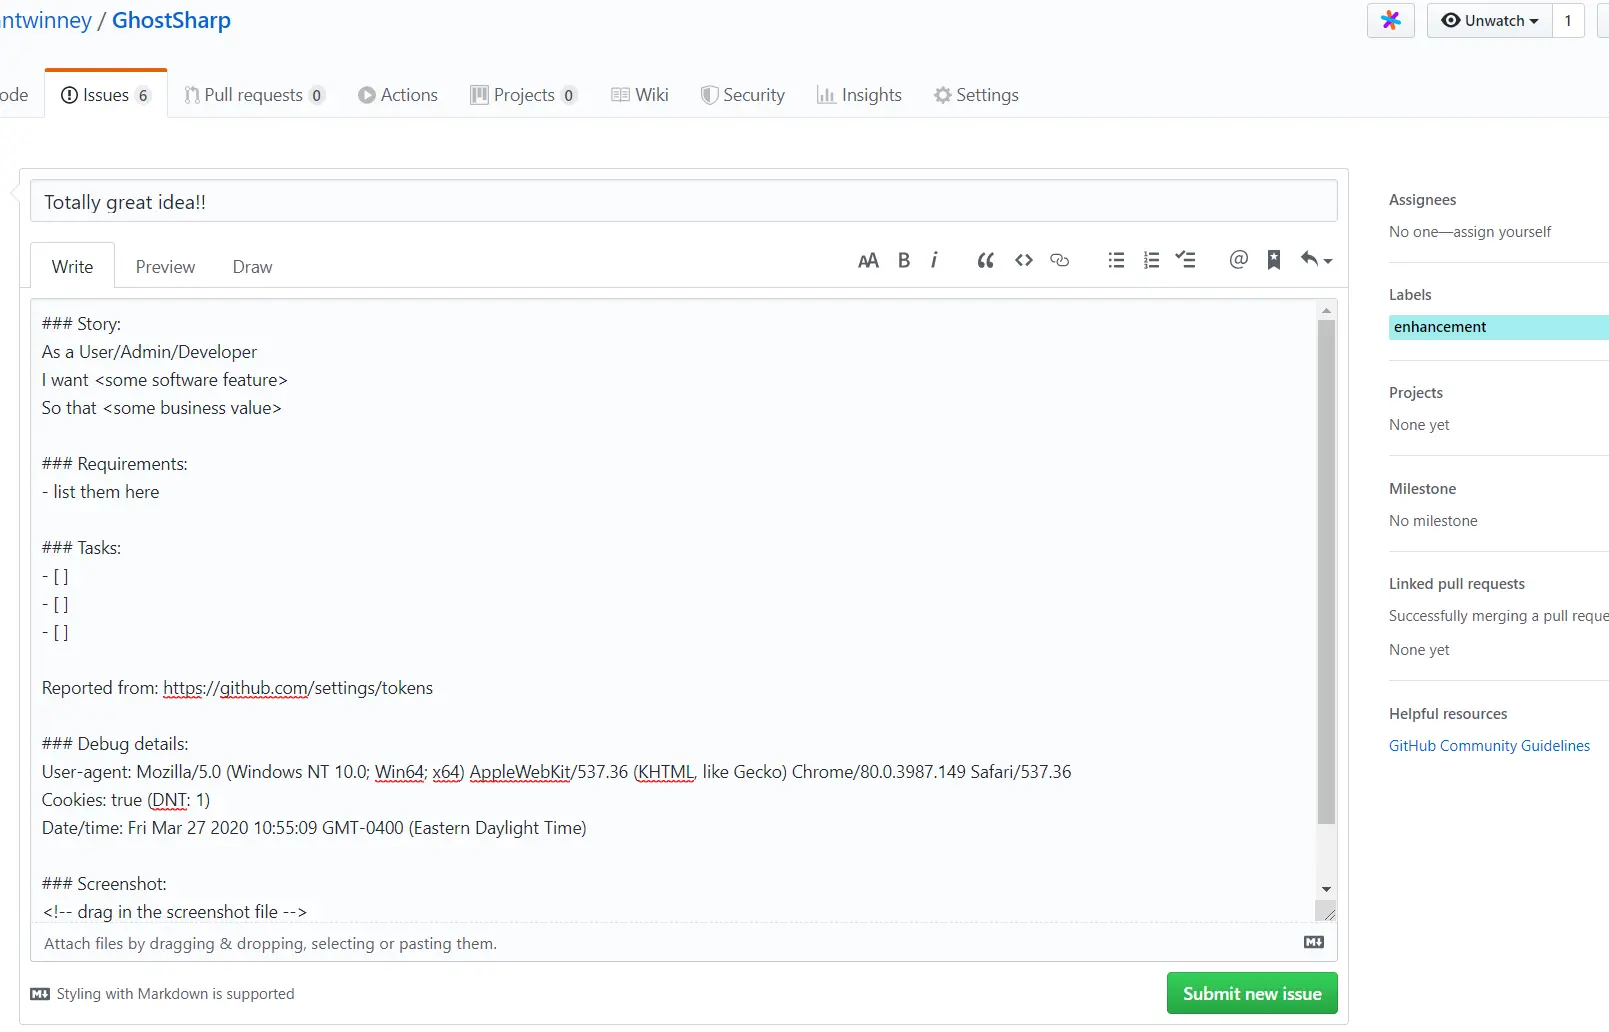
Task: Open the Projects tab
Action: (x=524, y=95)
